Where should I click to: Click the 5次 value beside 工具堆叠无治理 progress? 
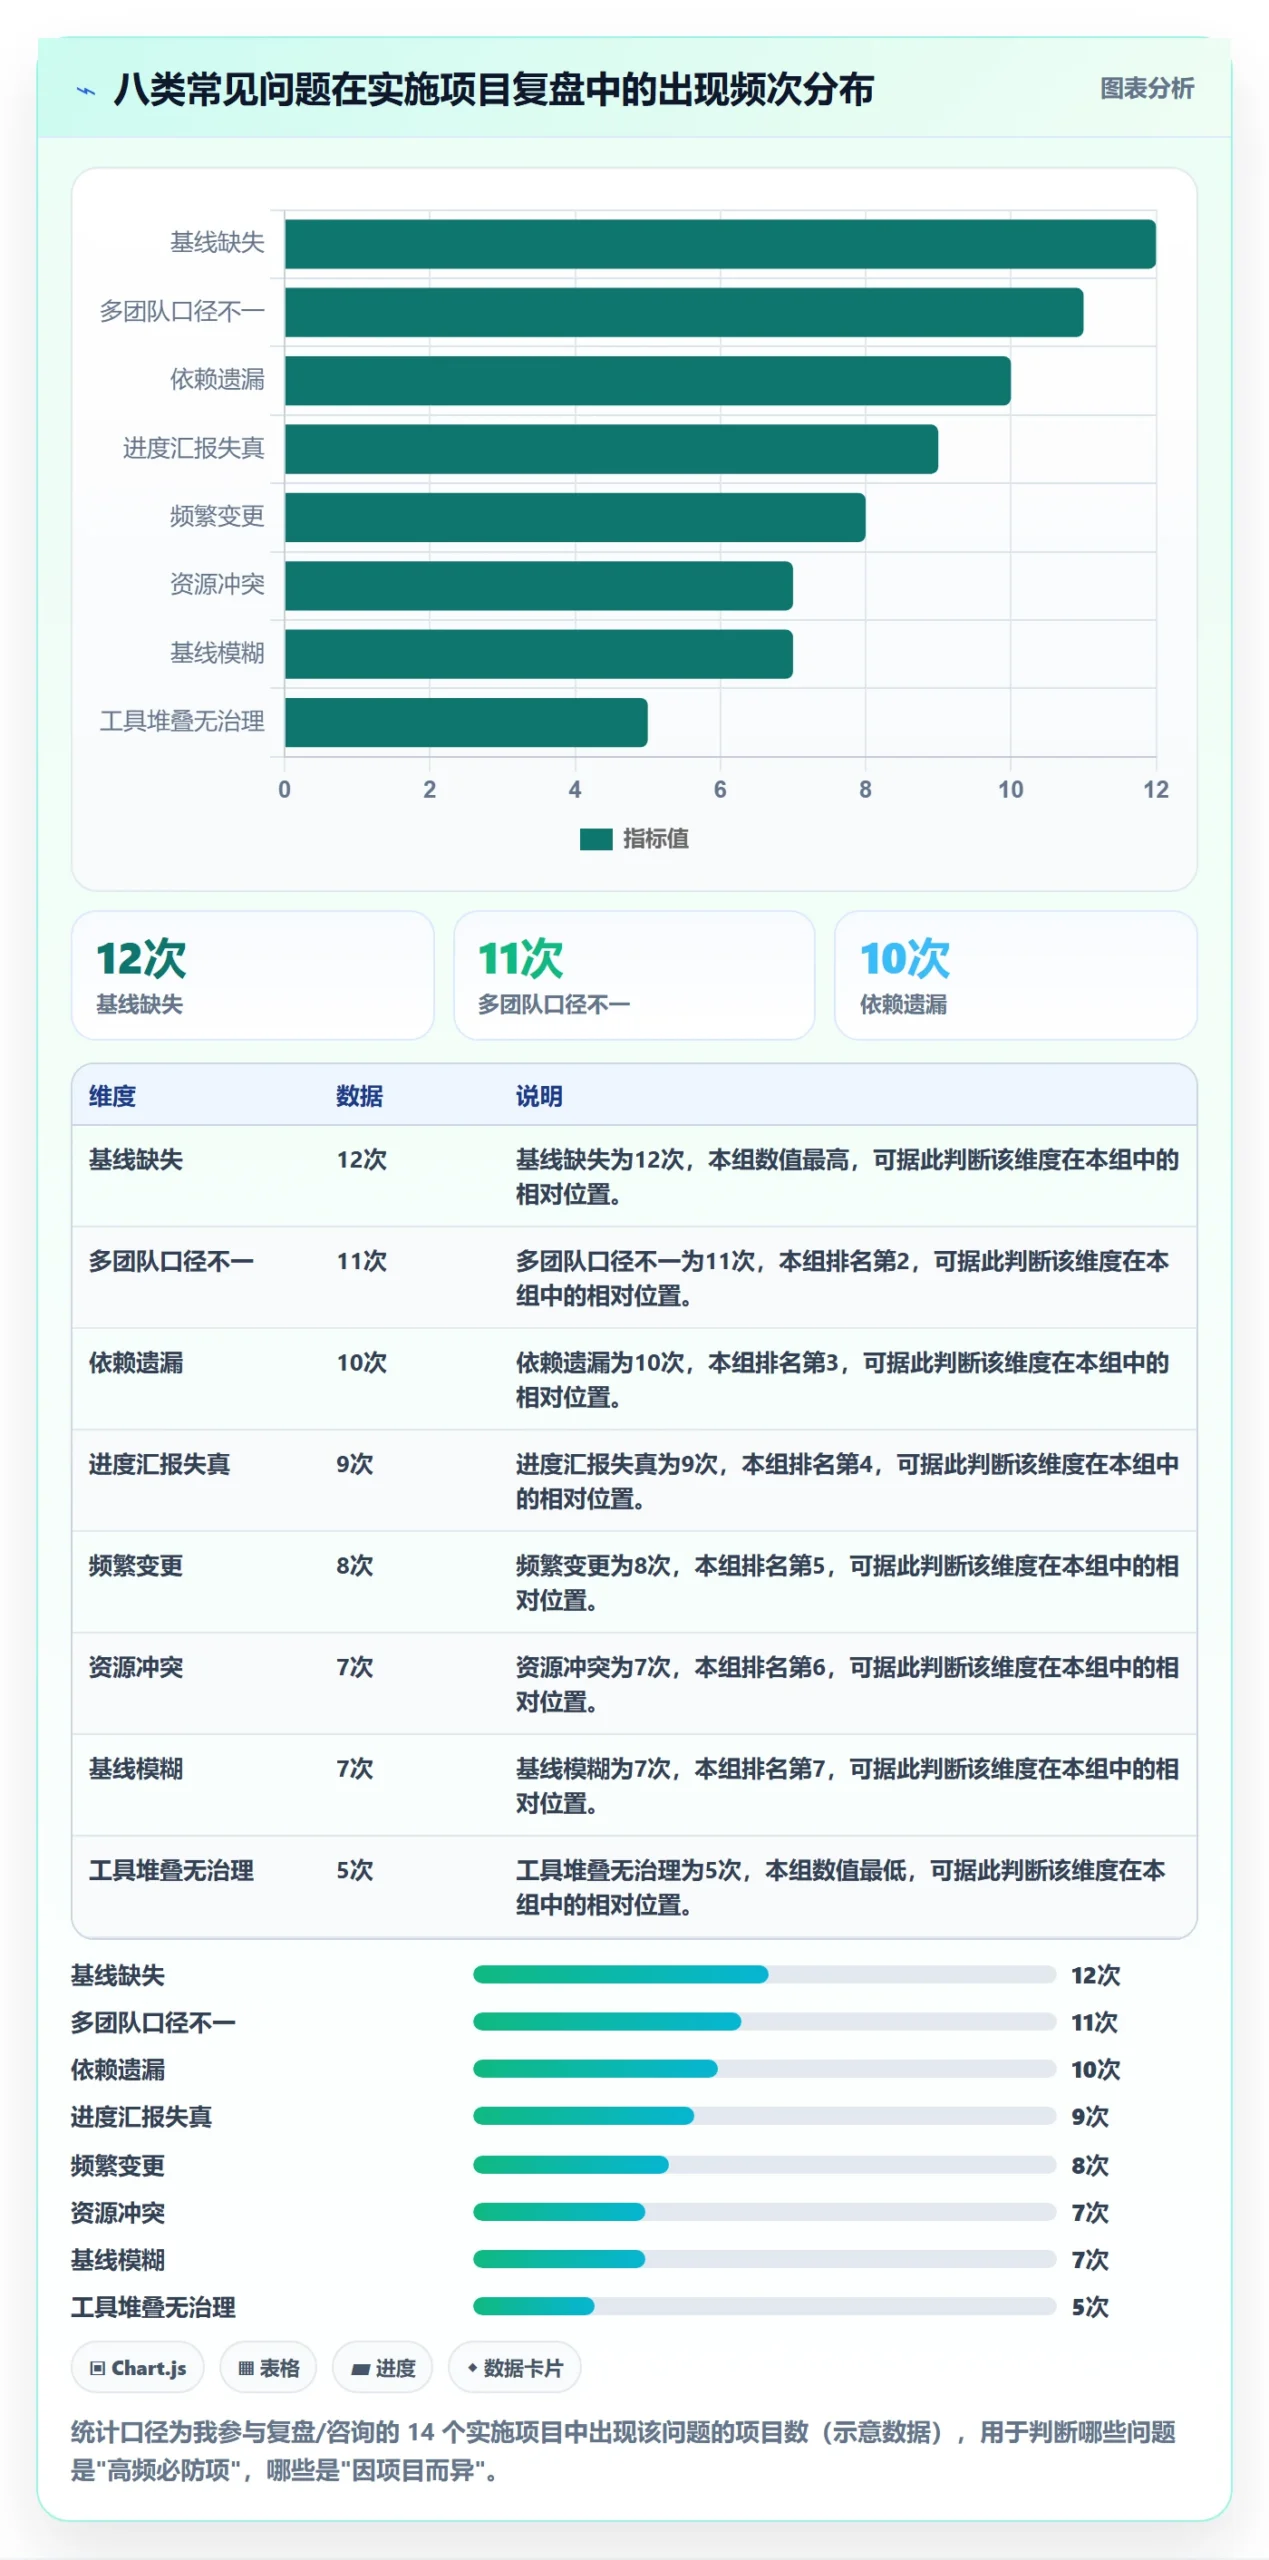[x=1090, y=2306]
